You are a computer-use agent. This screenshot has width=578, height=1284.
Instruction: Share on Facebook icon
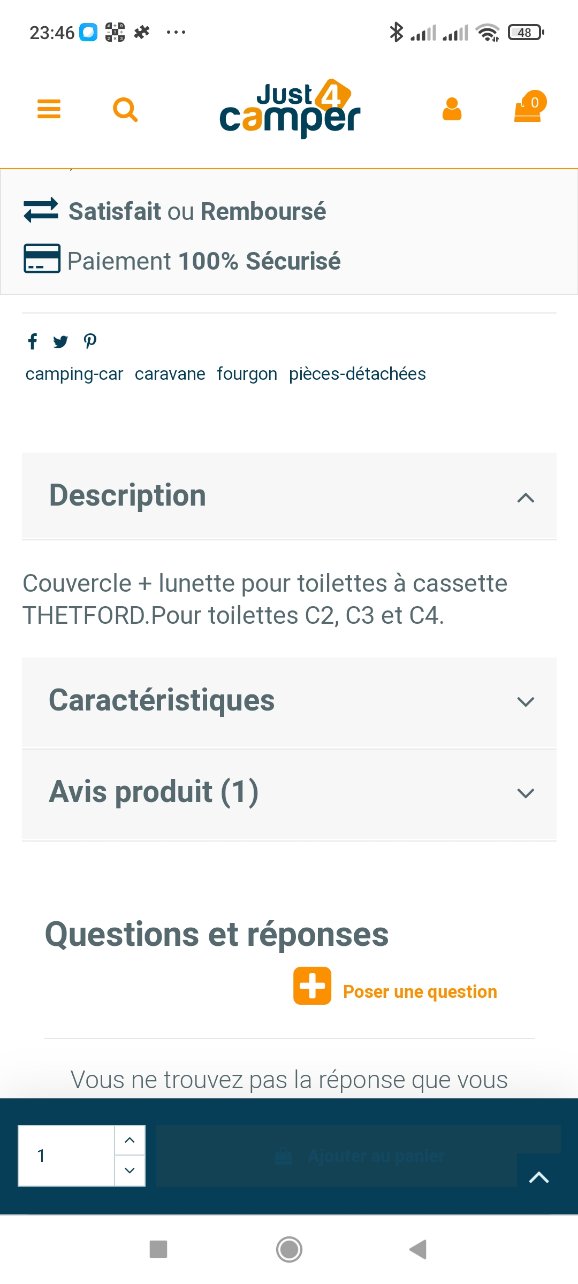point(32,342)
